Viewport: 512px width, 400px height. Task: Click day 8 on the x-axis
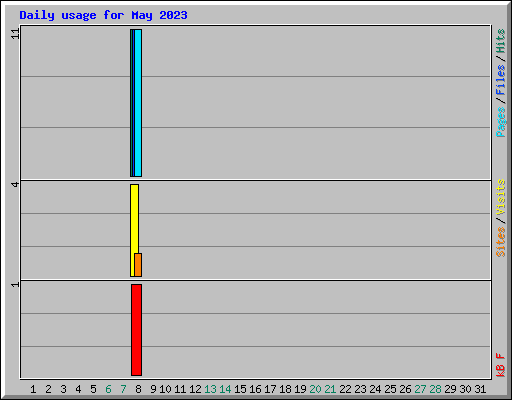click(x=138, y=389)
